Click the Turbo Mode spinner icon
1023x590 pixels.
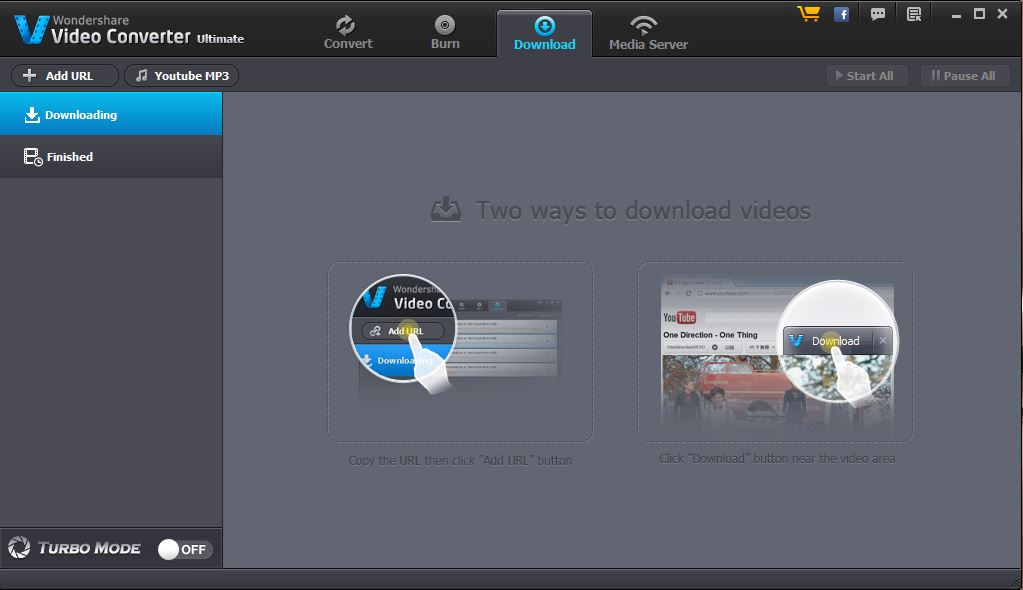click(x=19, y=548)
